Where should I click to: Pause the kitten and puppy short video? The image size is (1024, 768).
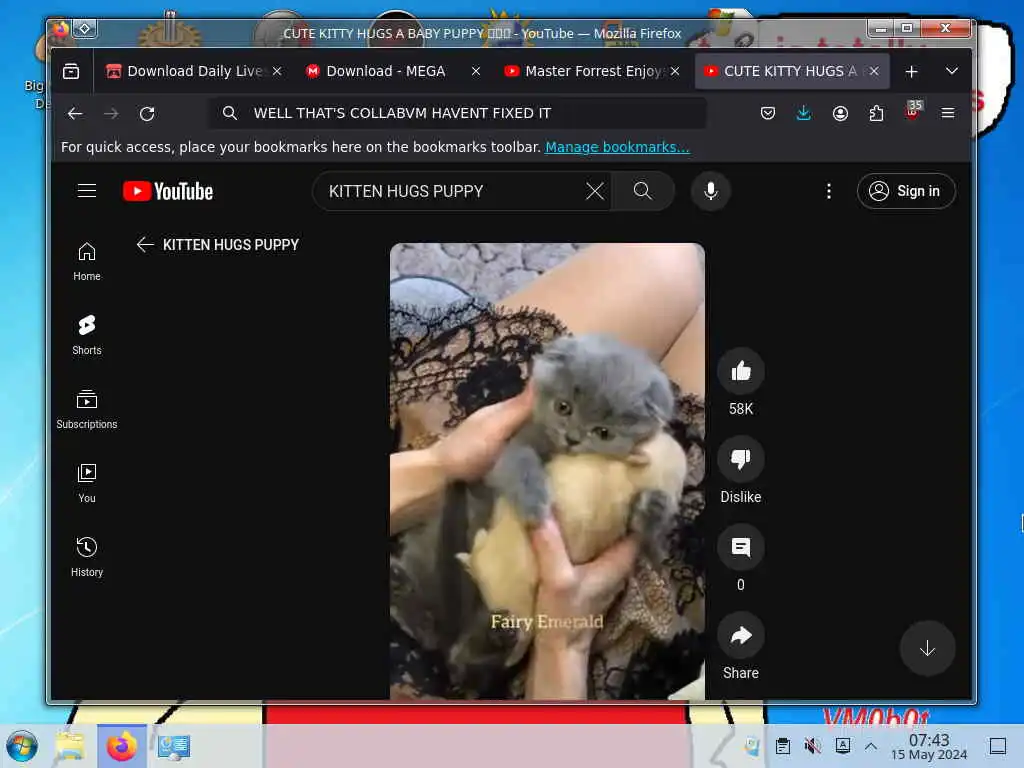(547, 471)
